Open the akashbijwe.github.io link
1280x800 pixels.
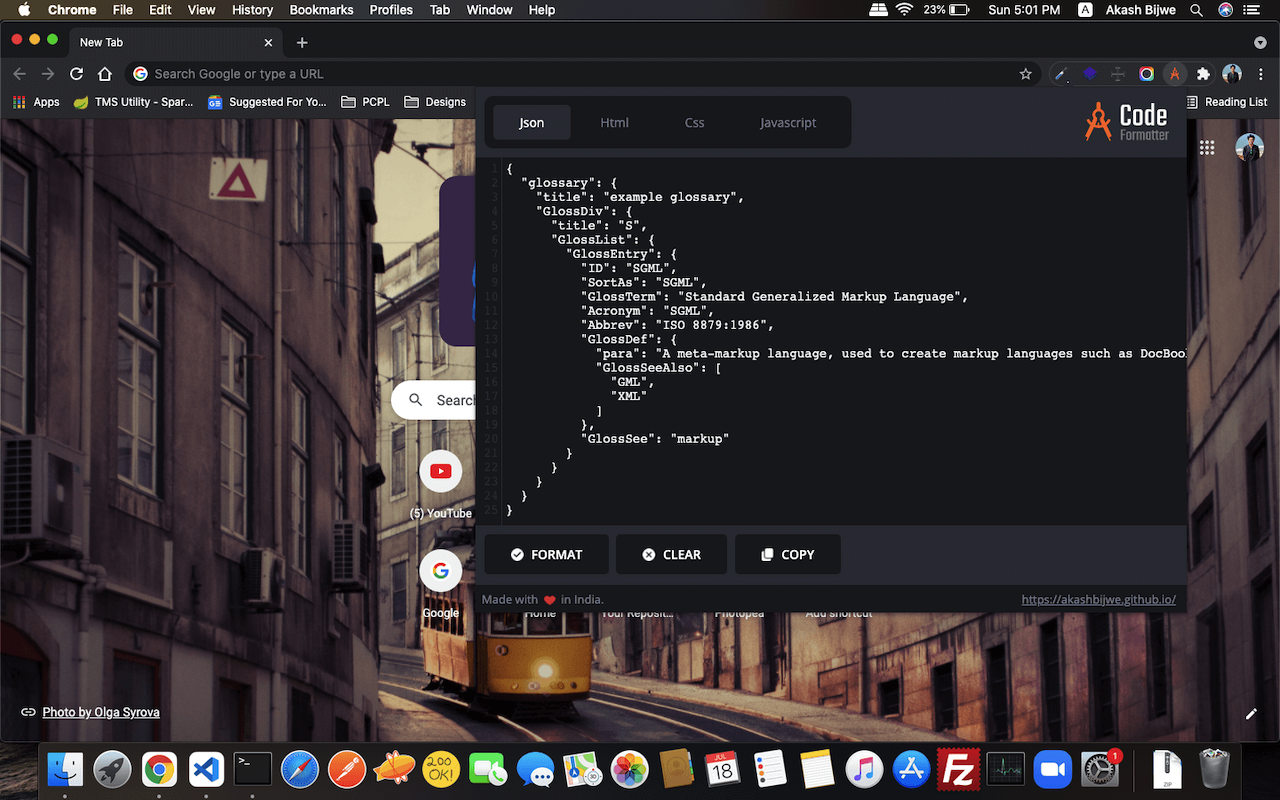coord(1098,599)
